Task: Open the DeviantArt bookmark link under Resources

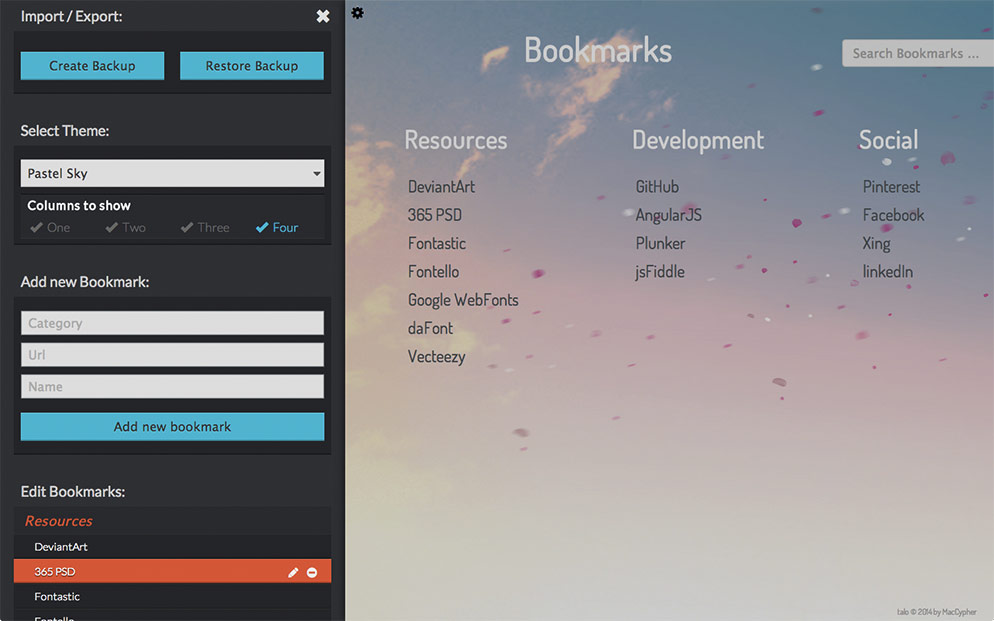Action: pos(441,187)
